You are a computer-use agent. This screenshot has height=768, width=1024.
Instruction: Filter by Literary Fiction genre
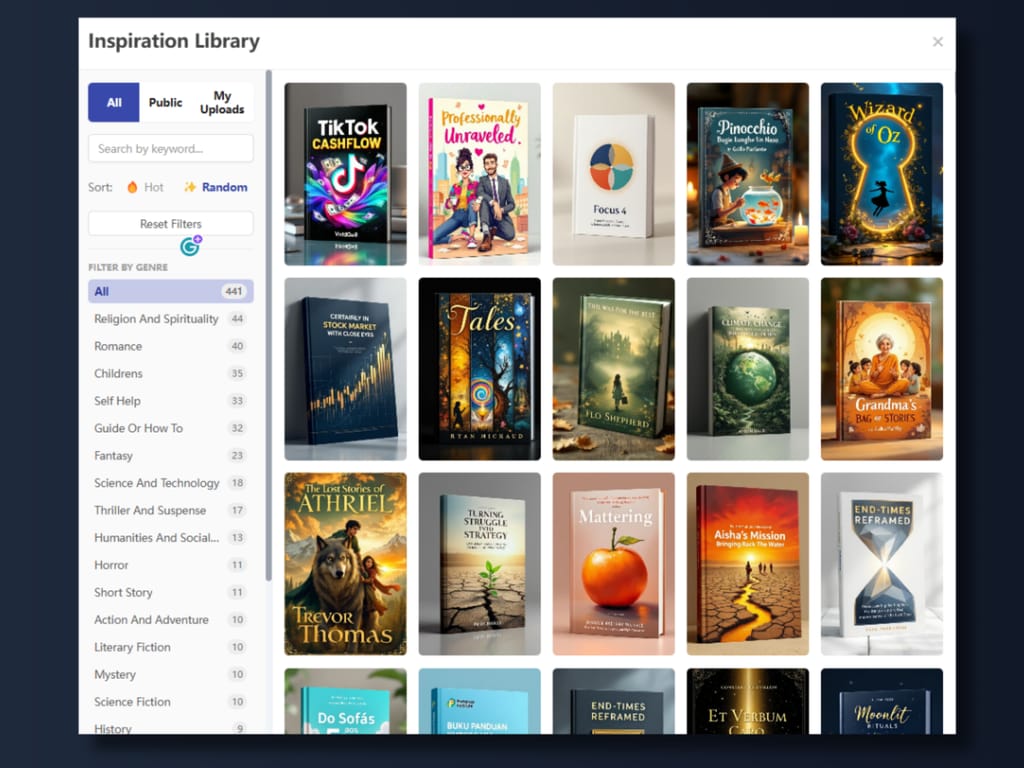coord(170,647)
